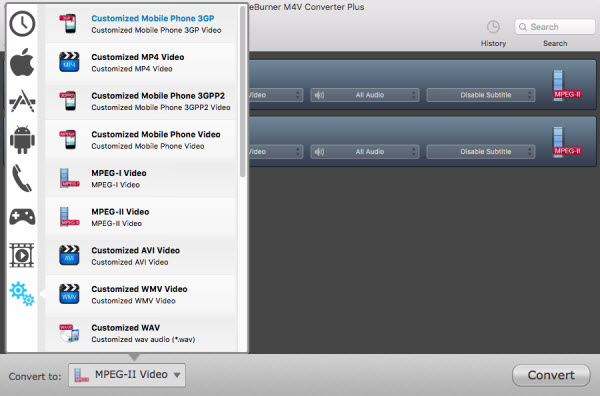The image size is (600, 396).
Task: Open the first row Video track dropdown
Action: pyautogui.click(x=276, y=95)
